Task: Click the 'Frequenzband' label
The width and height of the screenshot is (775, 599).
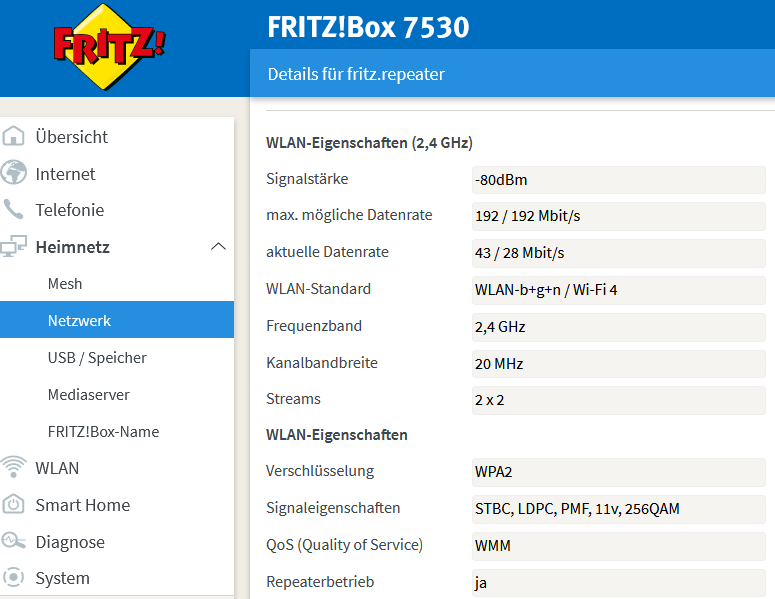Action: point(314,326)
